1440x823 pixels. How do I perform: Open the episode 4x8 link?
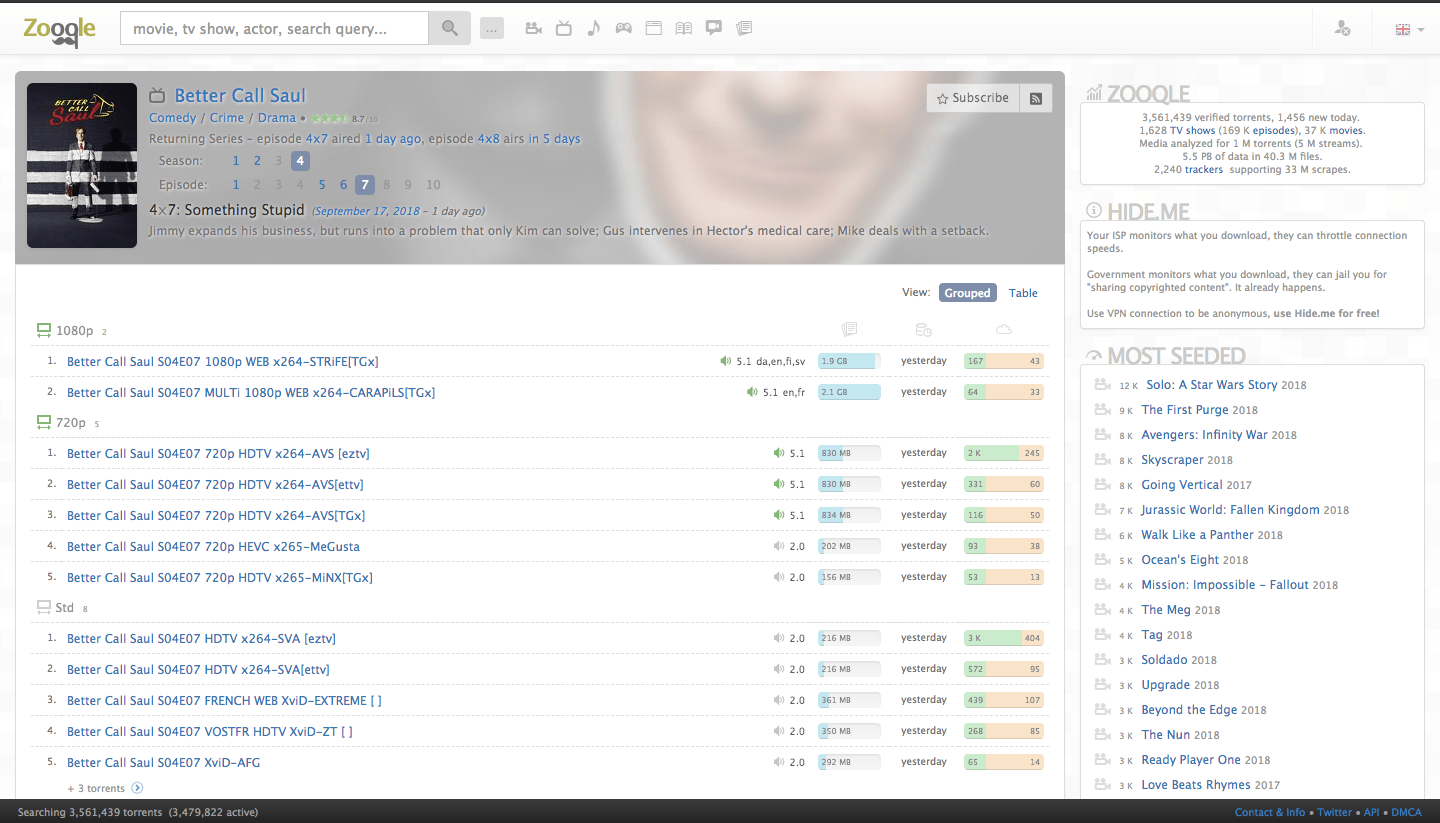[x=488, y=139]
